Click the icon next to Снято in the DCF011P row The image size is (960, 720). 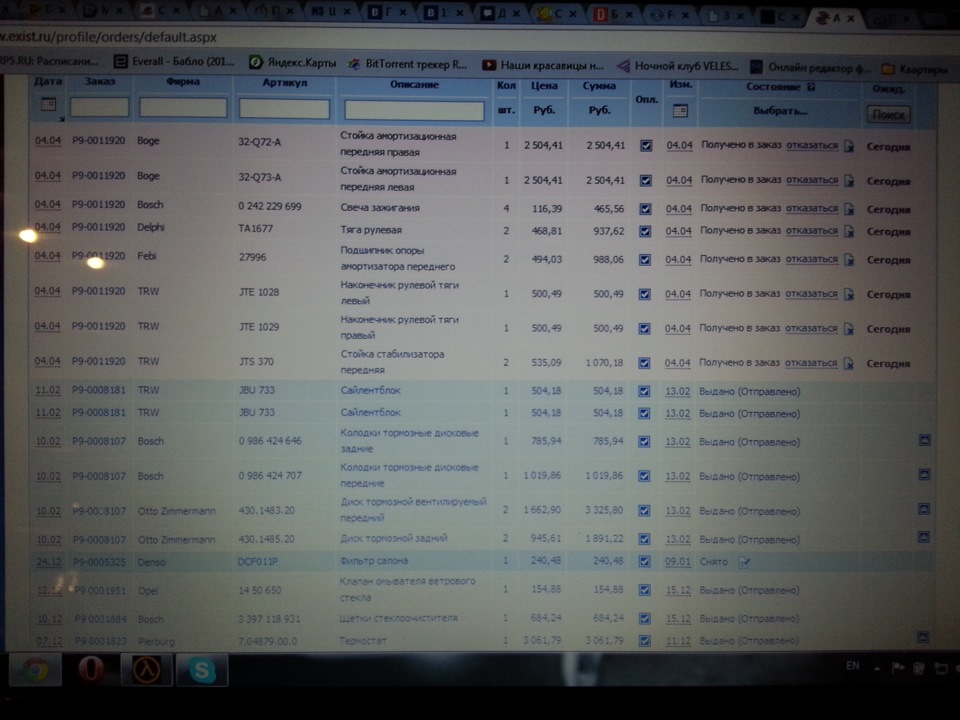tap(744, 562)
